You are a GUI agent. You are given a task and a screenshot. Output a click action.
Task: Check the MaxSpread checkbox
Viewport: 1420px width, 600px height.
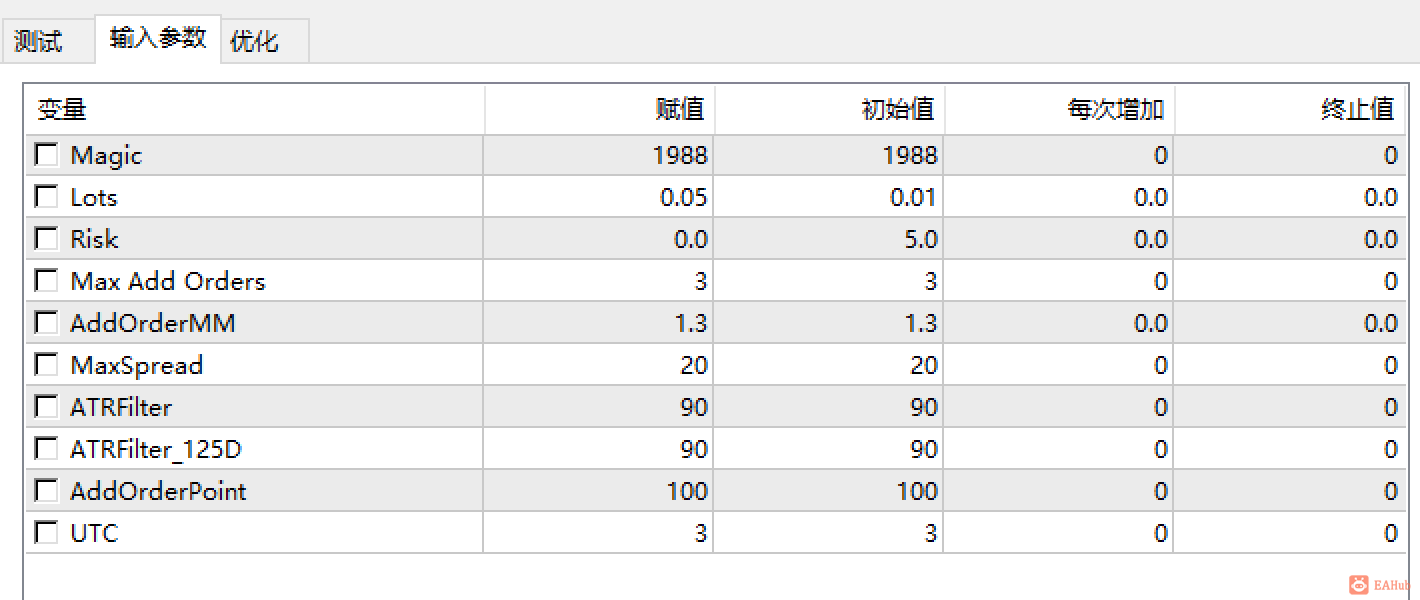pos(46,365)
